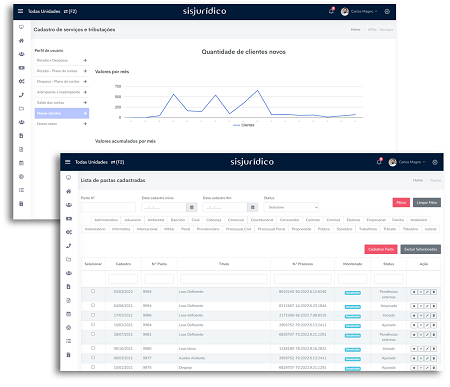Click notification bell in the front window header
The height and width of the screenshot is (387, 450).
coord(379,162)
